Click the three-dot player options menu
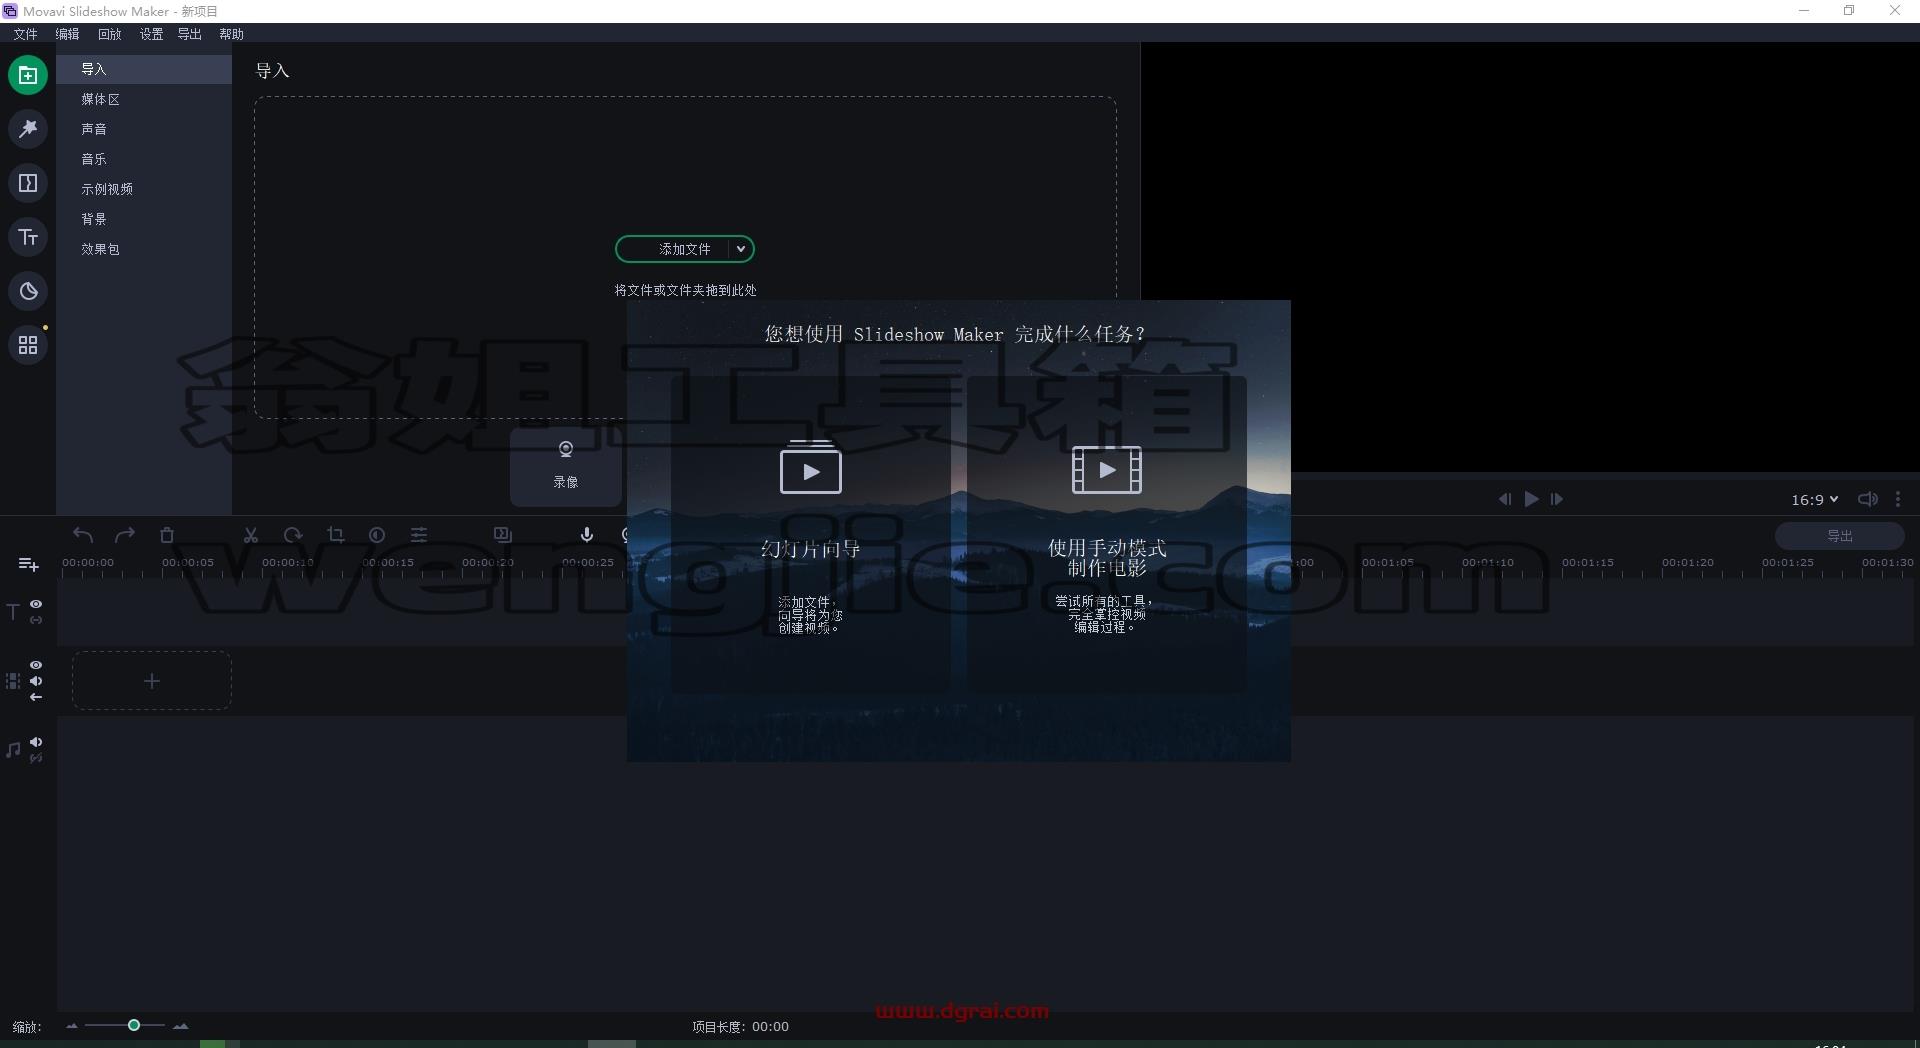Viewport: 1920px width, 1048px height. tap(1898, 499)
